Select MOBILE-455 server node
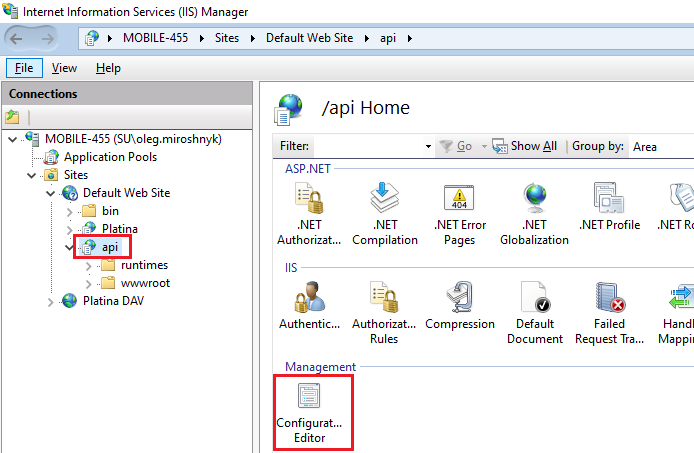 (x=133, y=139)
